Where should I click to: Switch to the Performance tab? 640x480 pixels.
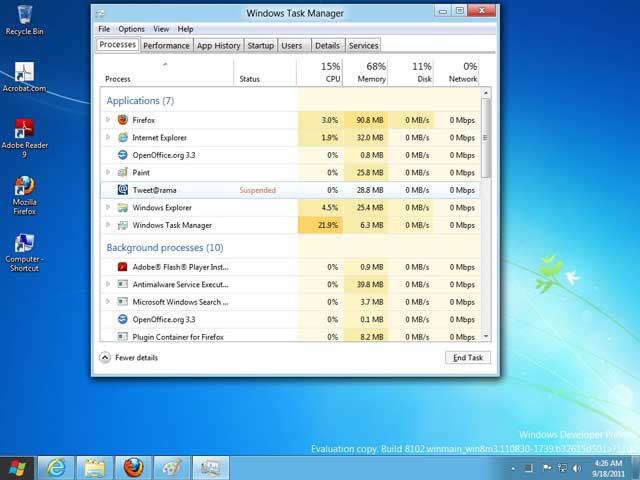click(166, 45)
